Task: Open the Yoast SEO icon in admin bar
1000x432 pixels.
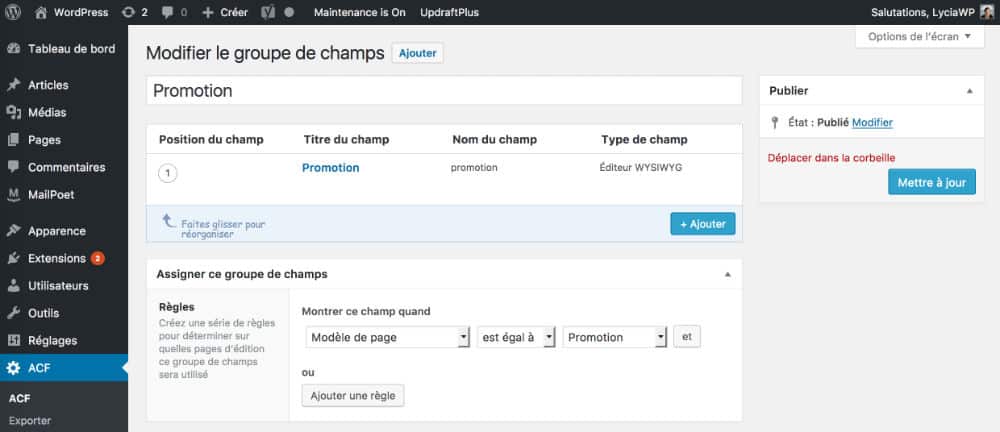Action: (268, 12)
